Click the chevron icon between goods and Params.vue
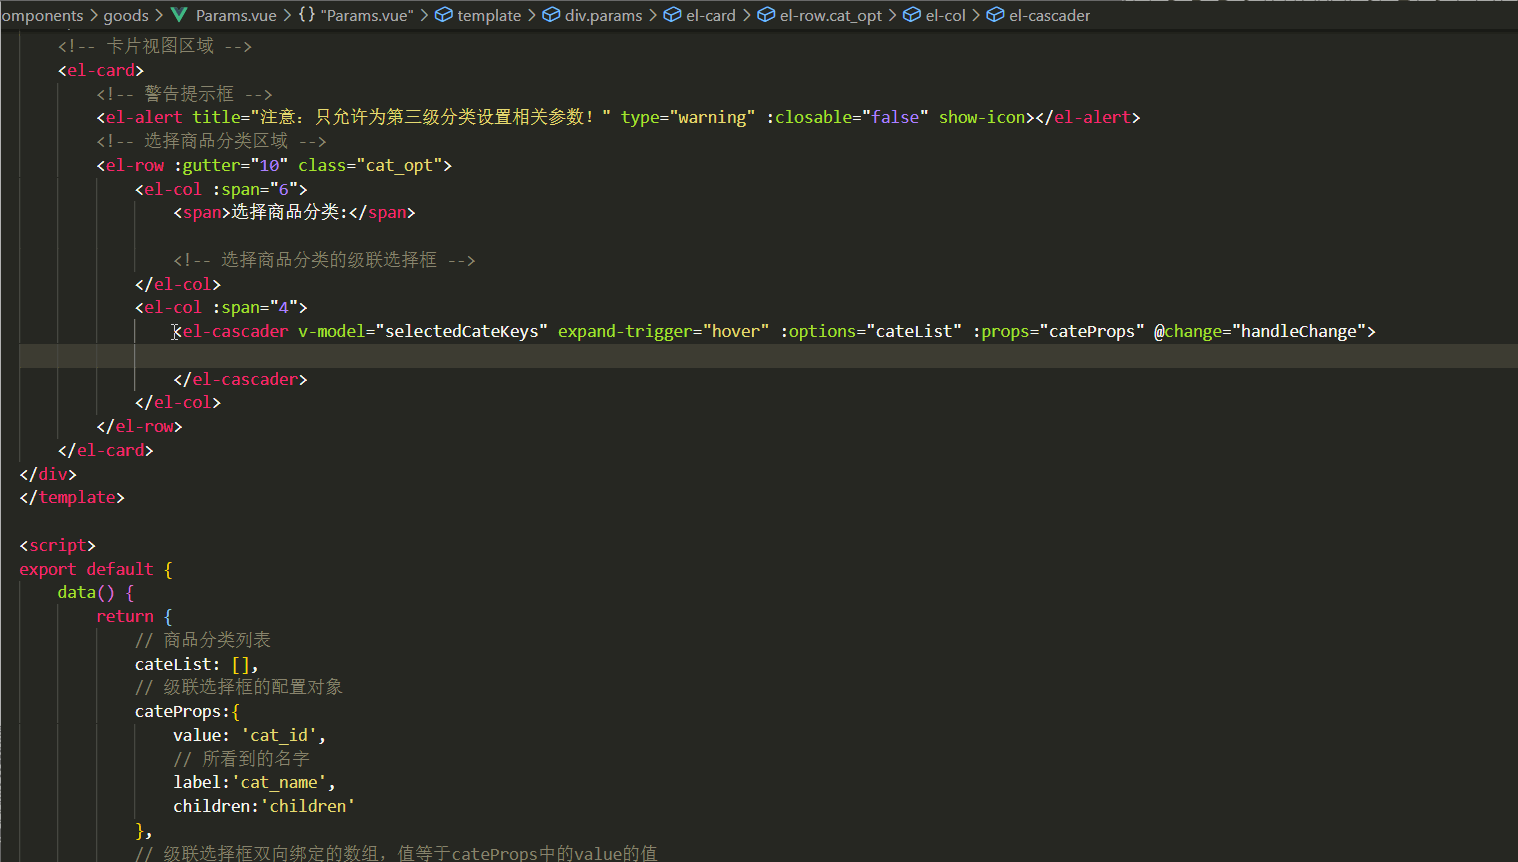Image resolution: width=1518 pixels, height=862 pixels. [158, 15]
